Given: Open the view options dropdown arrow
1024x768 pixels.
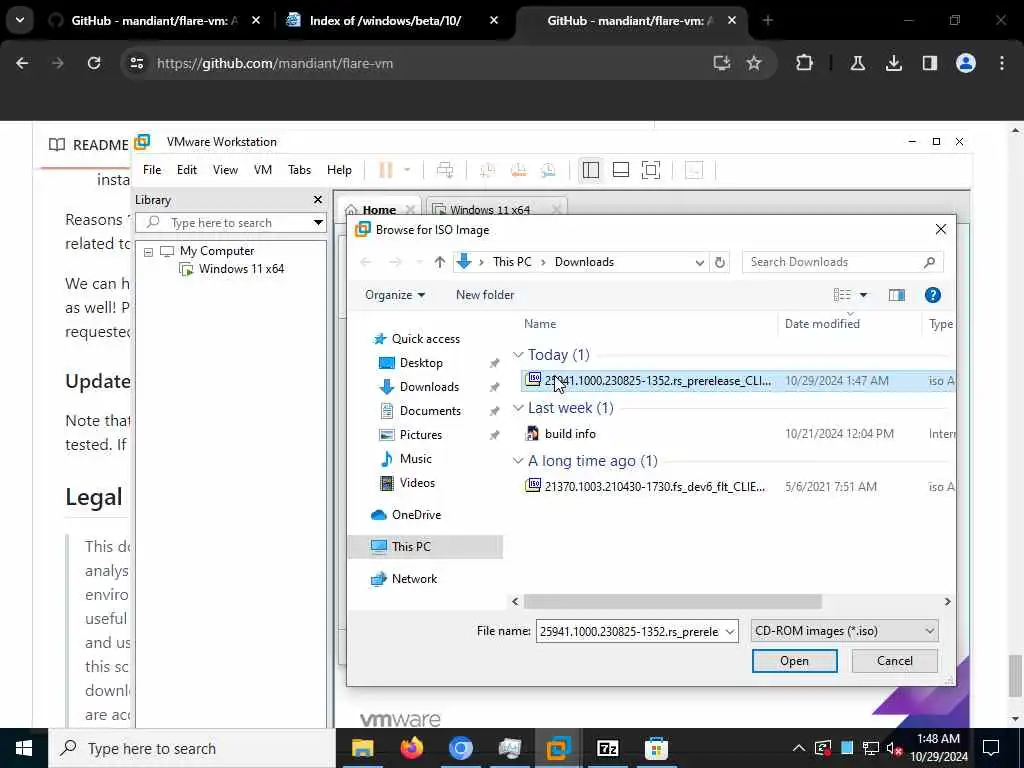Looking at the screenshot, I should pos(863,295).
